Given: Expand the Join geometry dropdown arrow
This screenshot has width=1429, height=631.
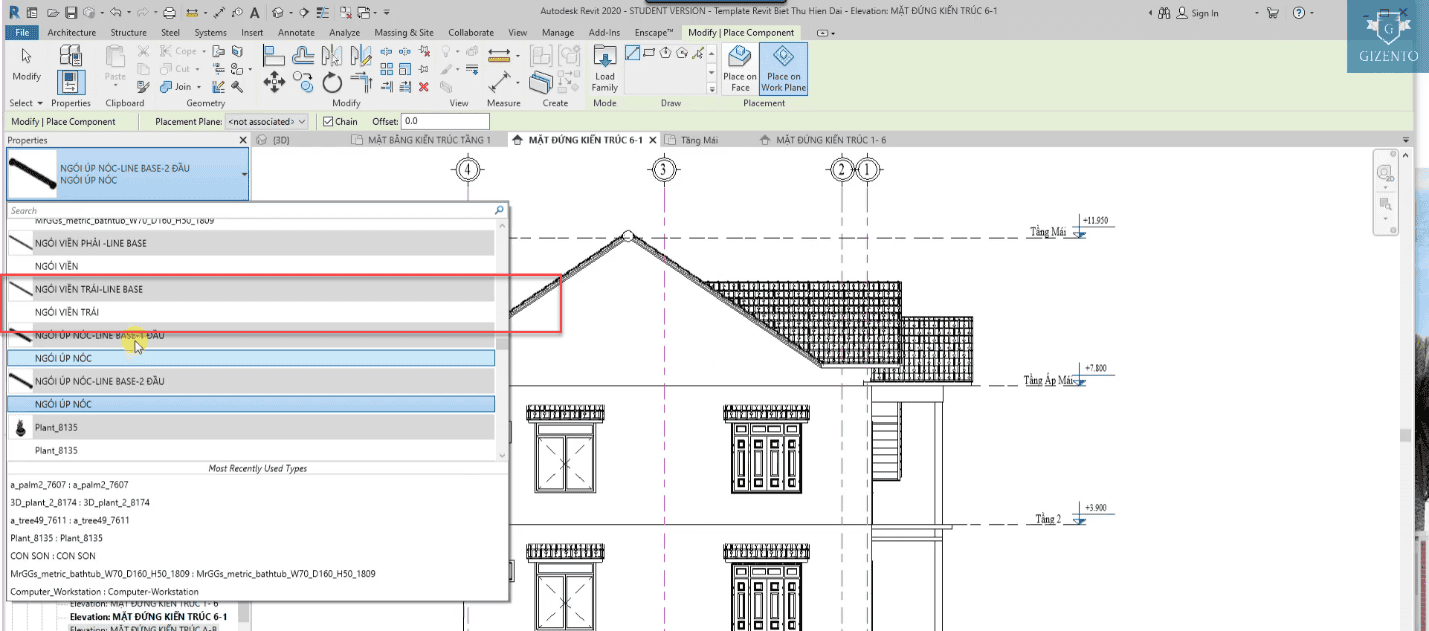Looking at the screenshot, I should point(198,86).
